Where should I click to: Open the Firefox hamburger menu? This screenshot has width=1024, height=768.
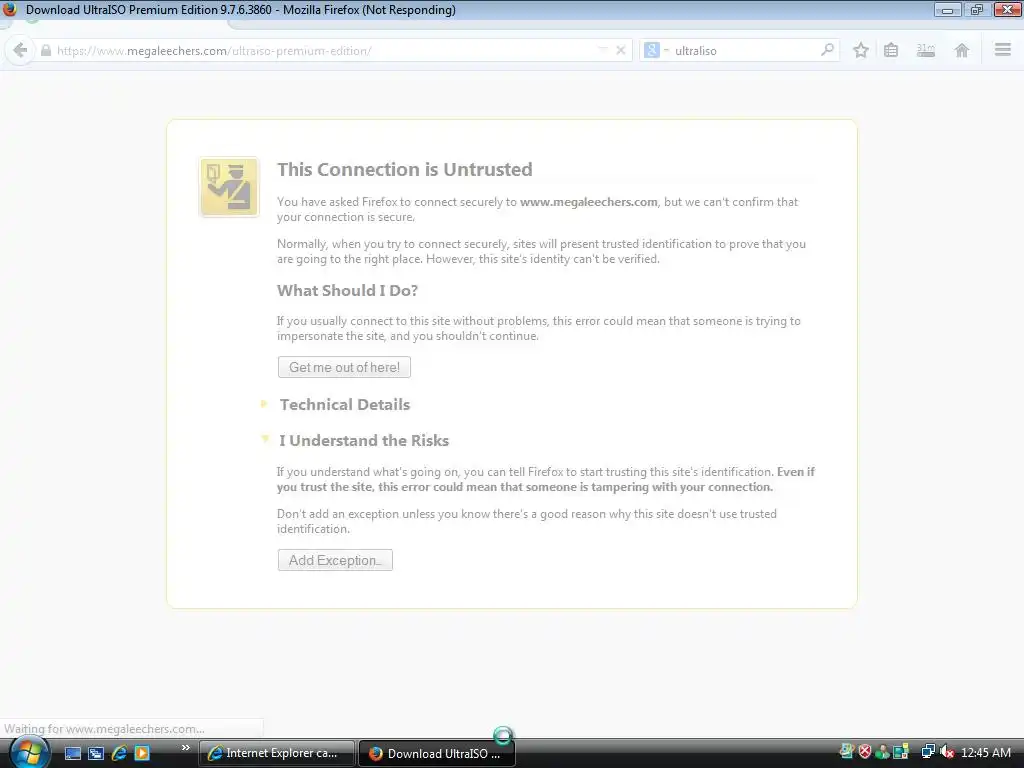[x=1002, y=50]
